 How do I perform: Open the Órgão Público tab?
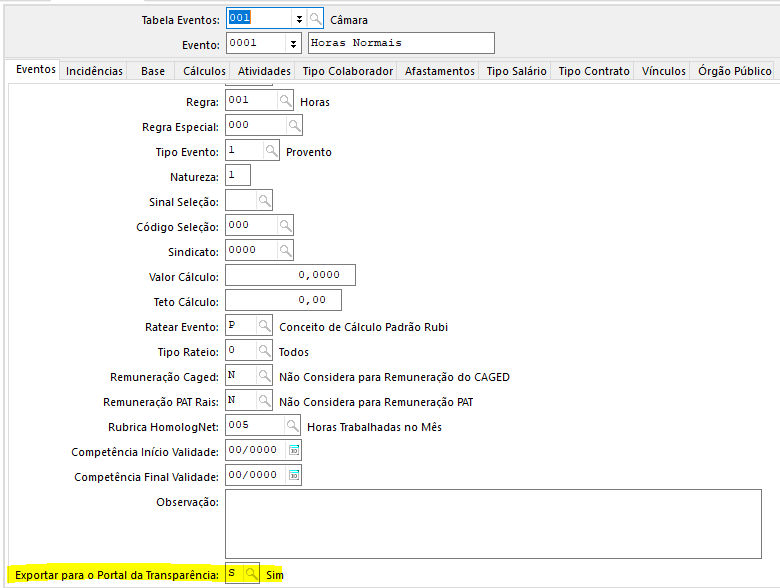pyautogui.click(x=734, y=71)
